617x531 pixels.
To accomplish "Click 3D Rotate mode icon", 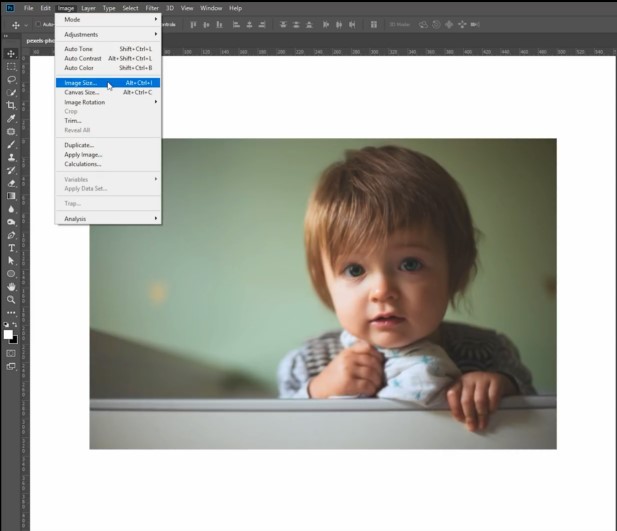I will point(423,25).
